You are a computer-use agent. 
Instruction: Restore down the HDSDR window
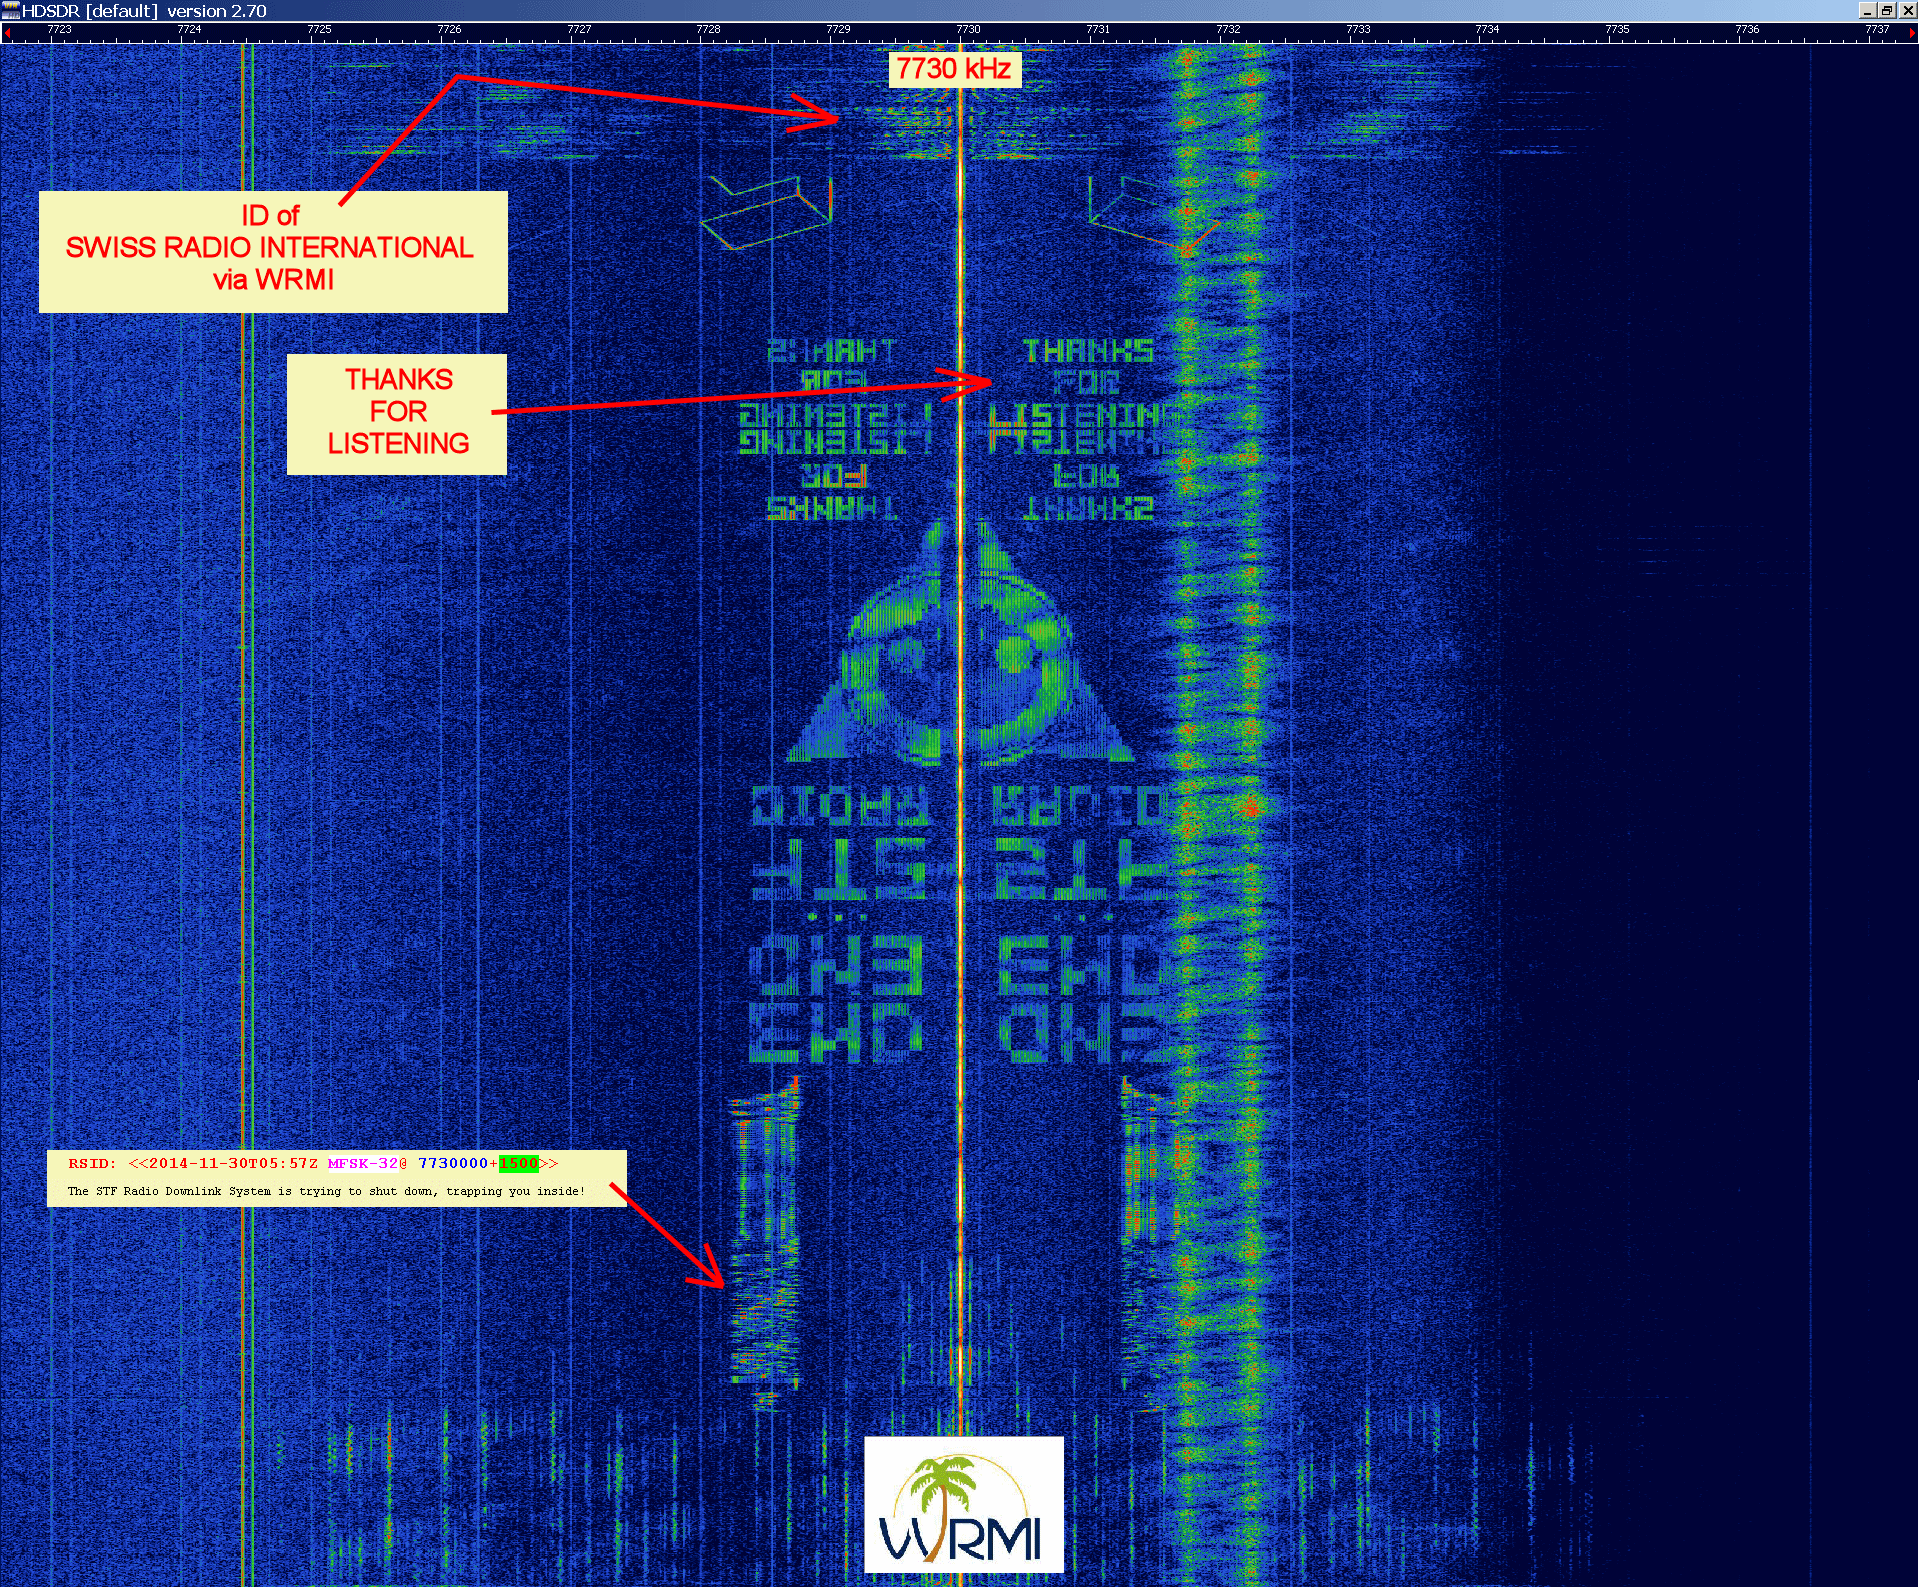point(1887,11)
